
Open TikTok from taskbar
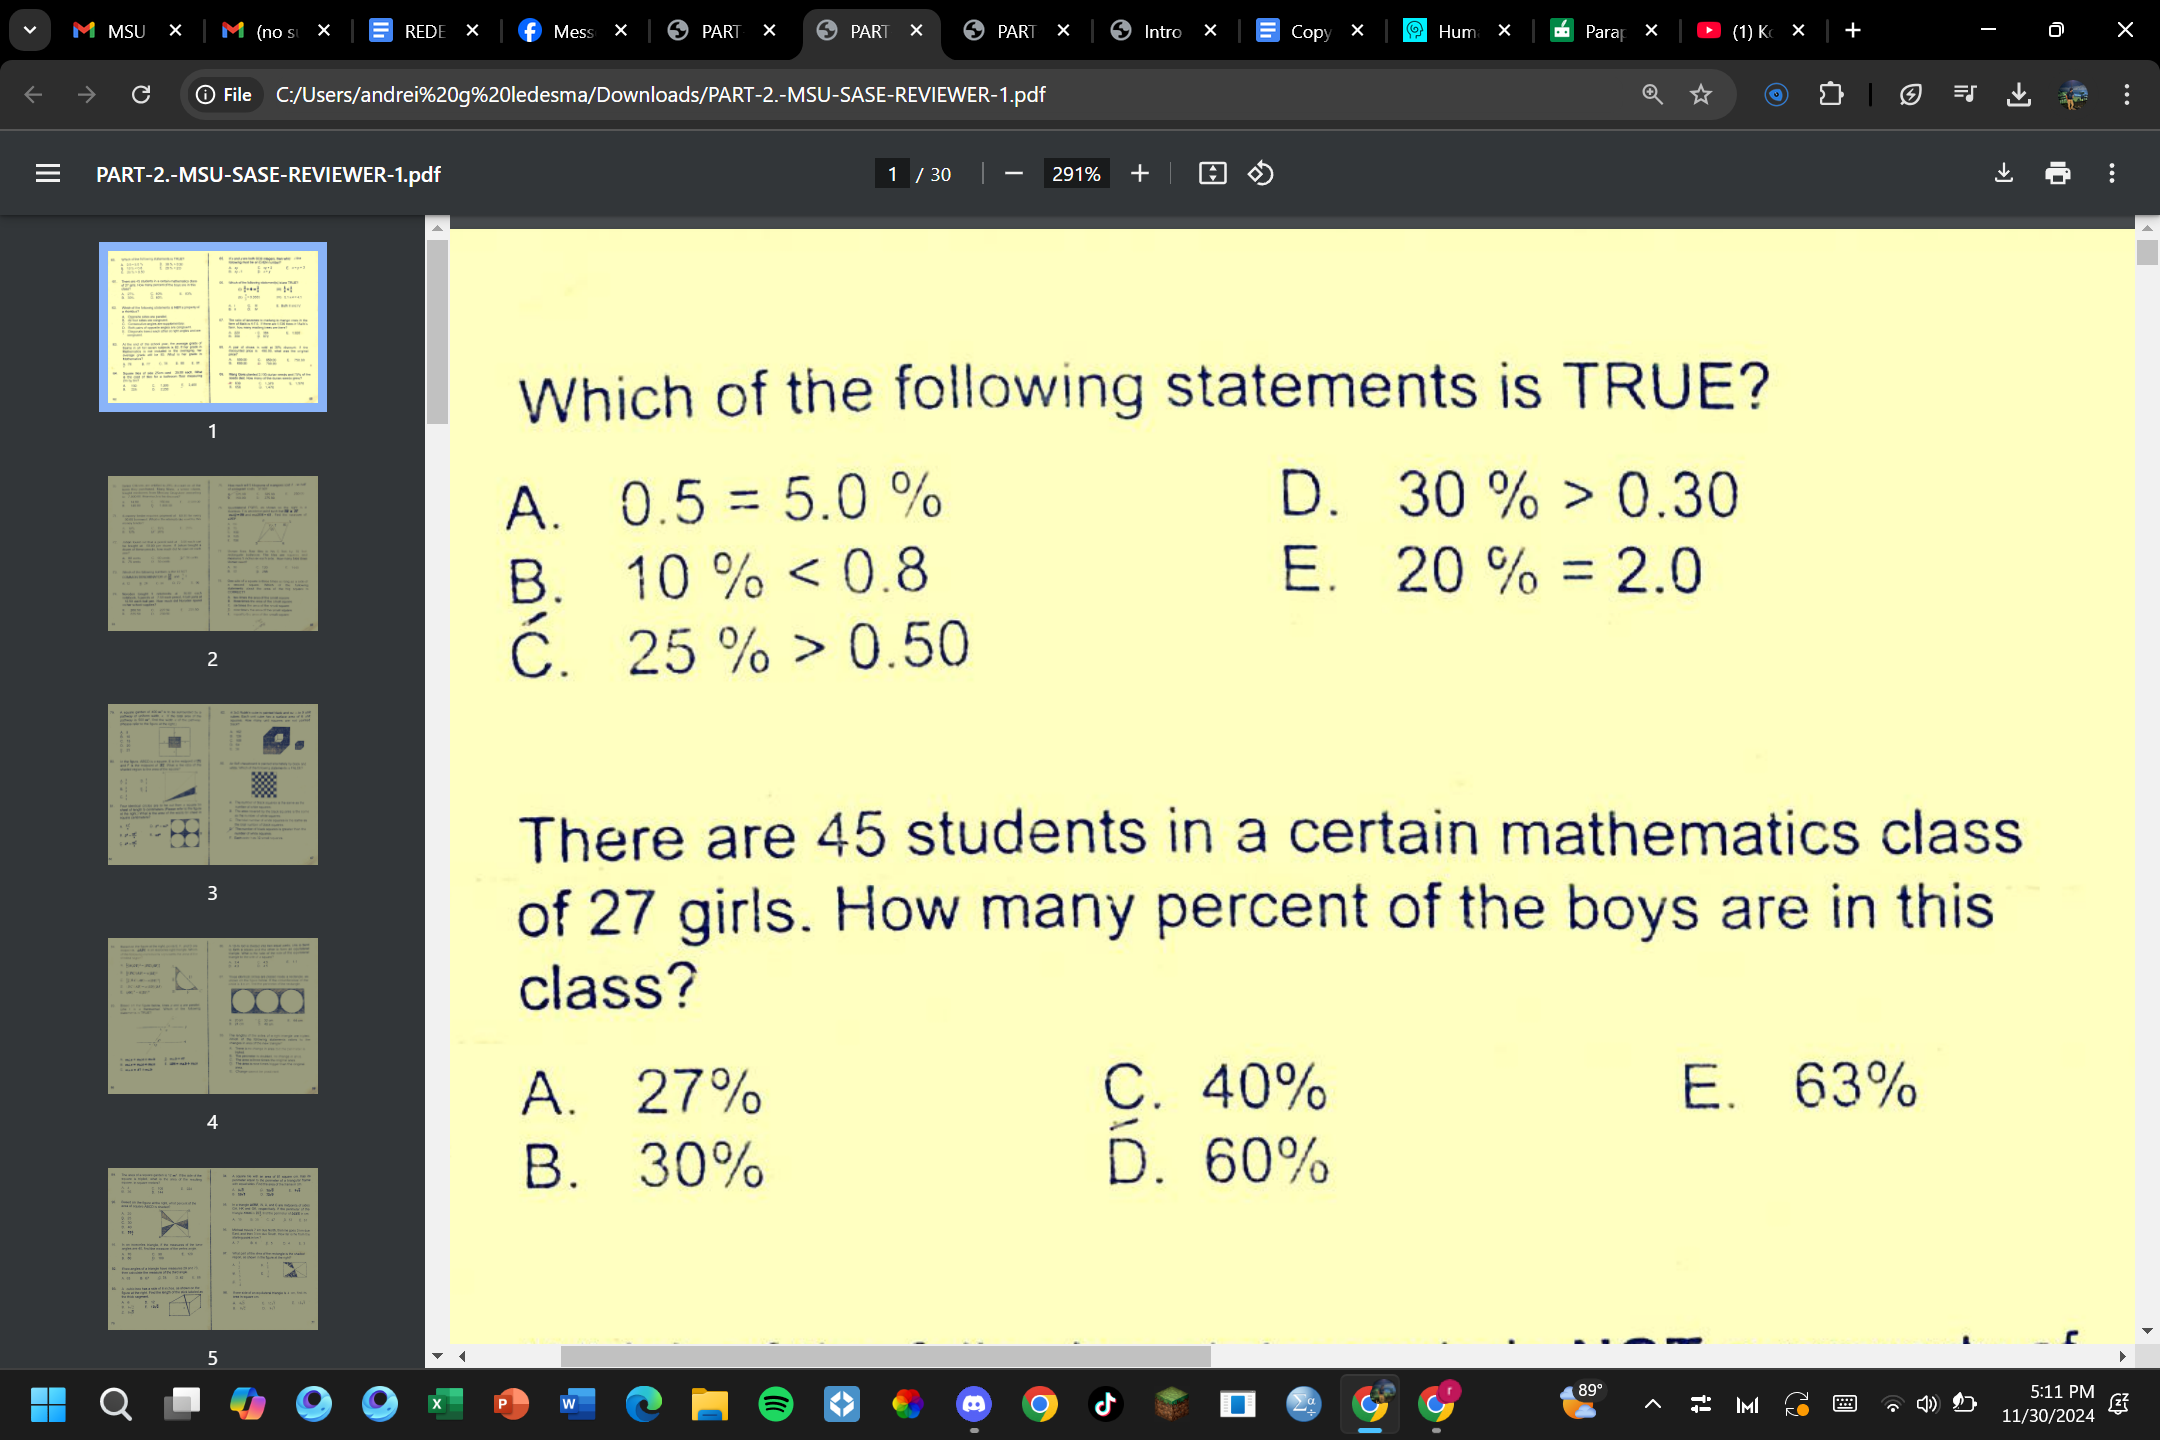(1106, 1405)
